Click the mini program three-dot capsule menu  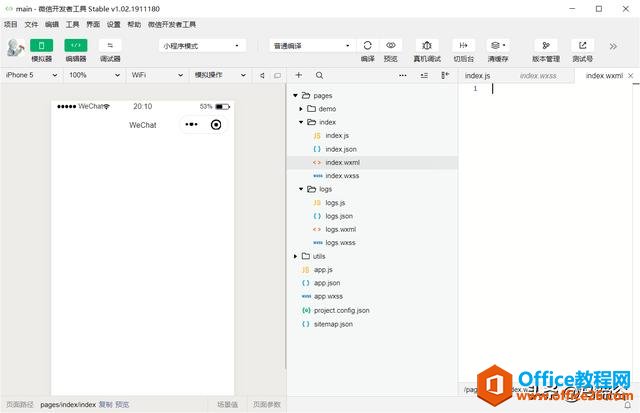pyautogui.click(x=191, y=124)
